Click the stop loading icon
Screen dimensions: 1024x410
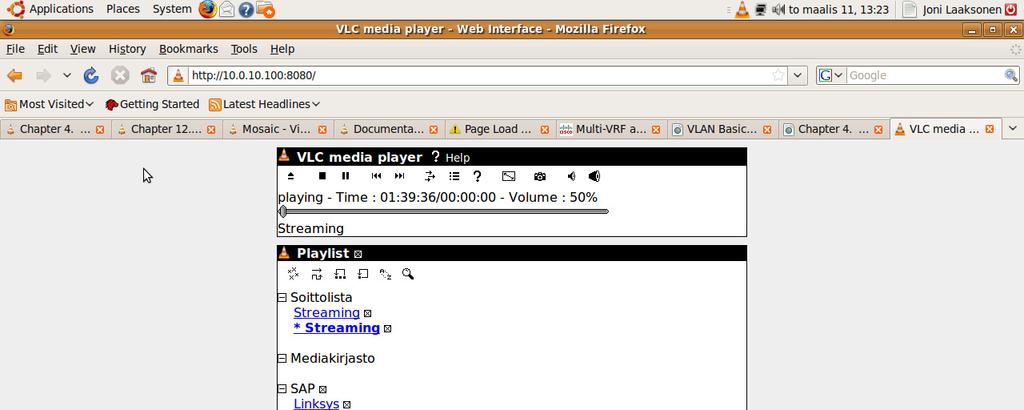pos(120,76)
